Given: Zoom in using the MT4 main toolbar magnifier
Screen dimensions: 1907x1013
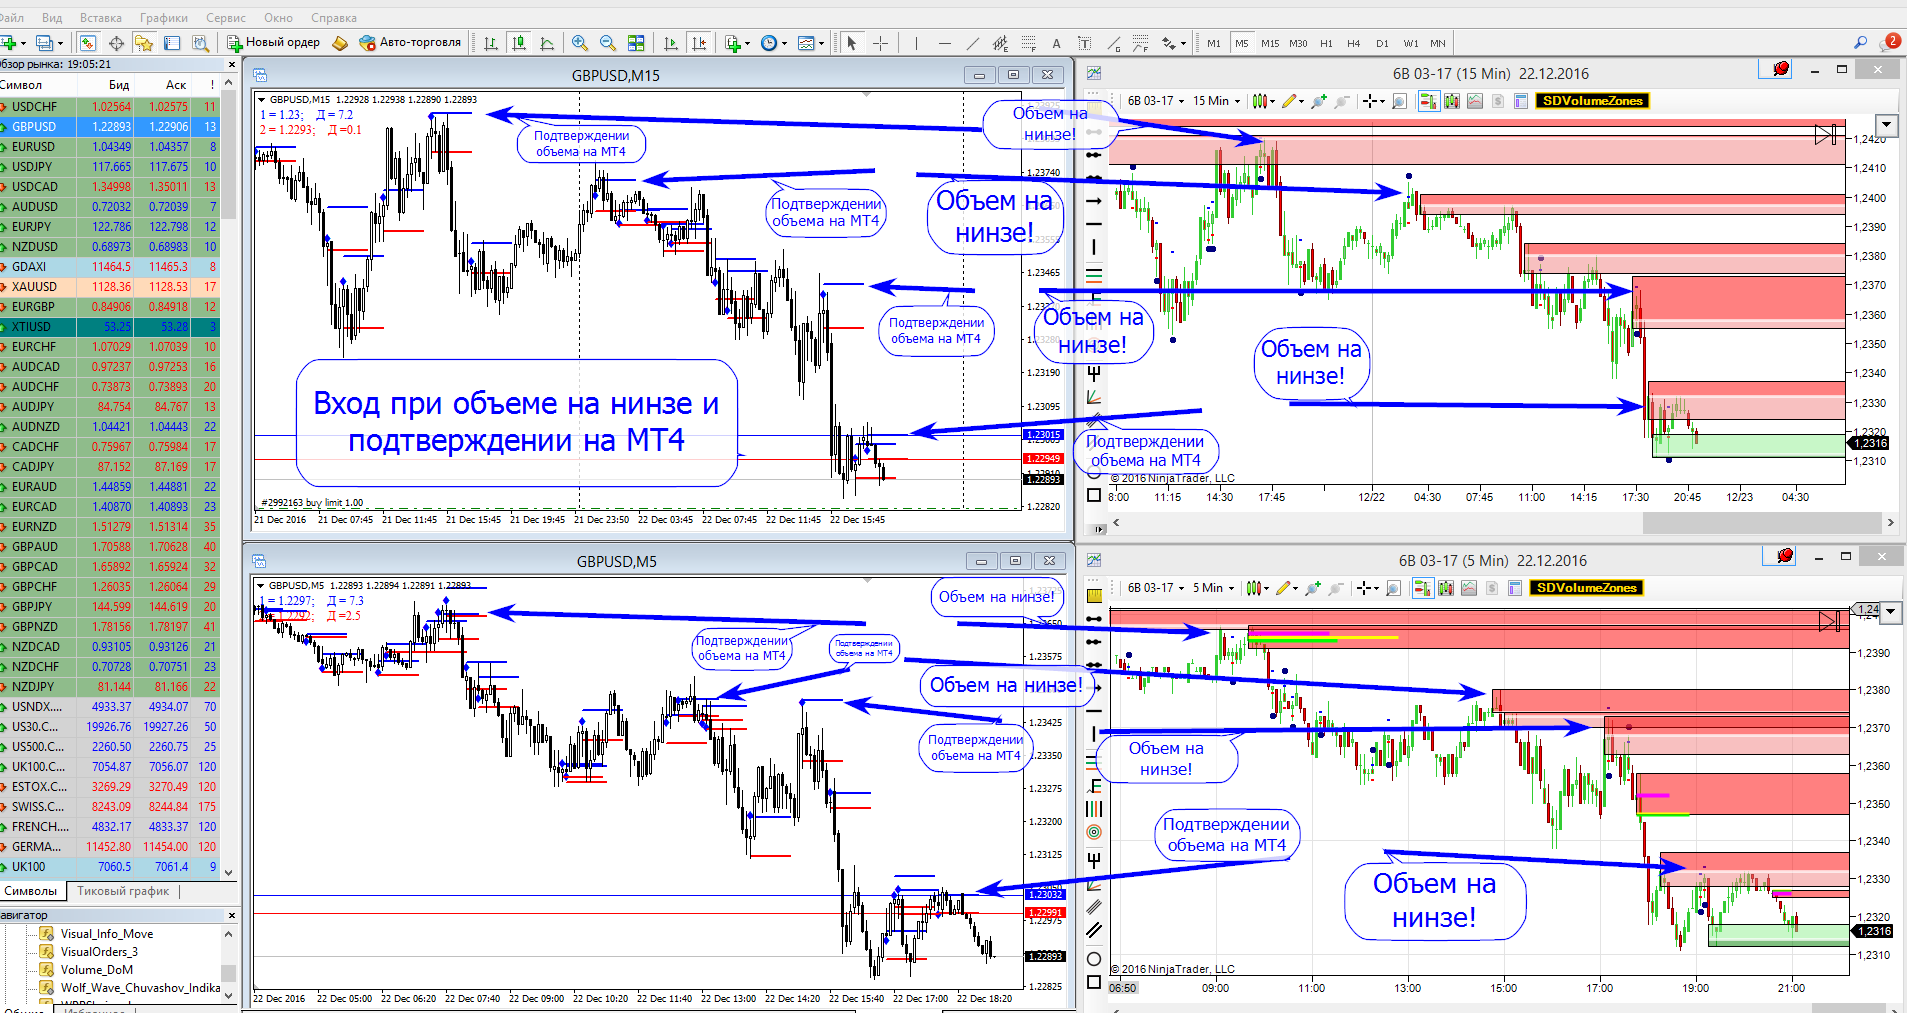Looking at the screenshot, I should [580, 43].
